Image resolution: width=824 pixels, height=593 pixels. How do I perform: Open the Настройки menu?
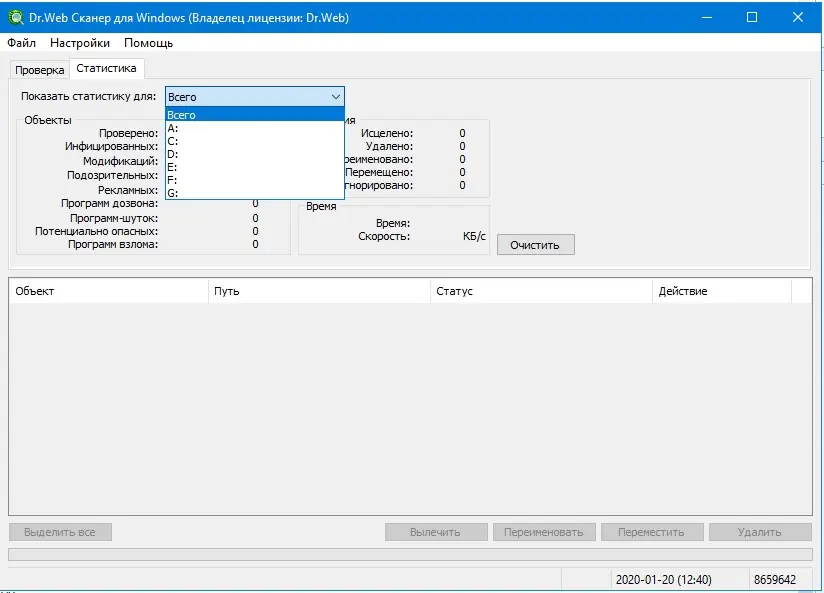tap(80, 43)
